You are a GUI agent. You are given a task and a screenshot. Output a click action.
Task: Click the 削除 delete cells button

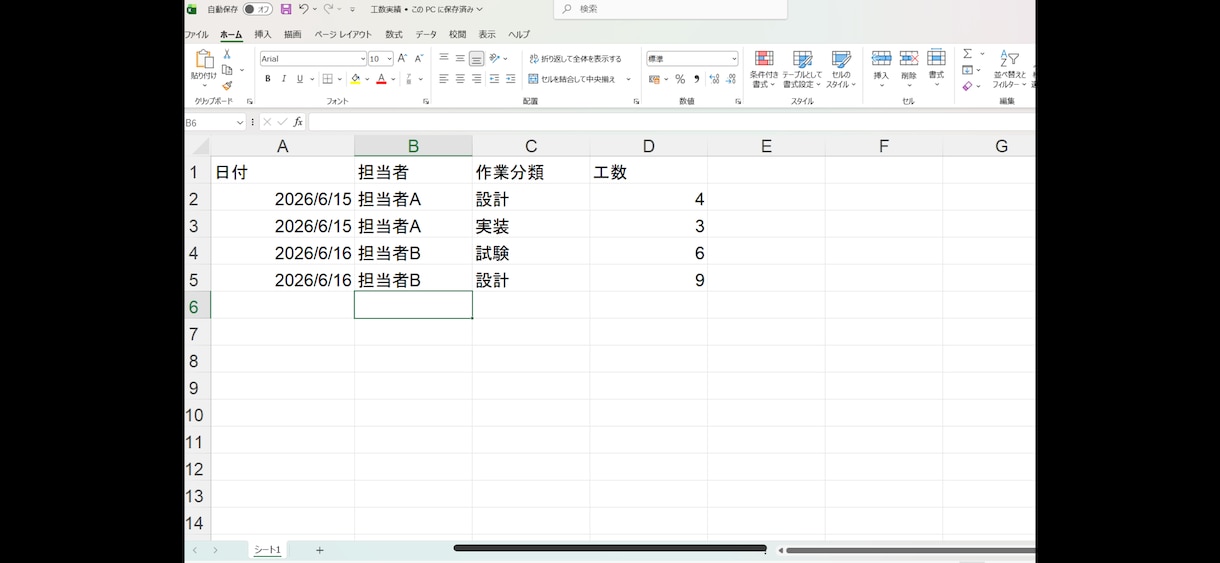909,68
